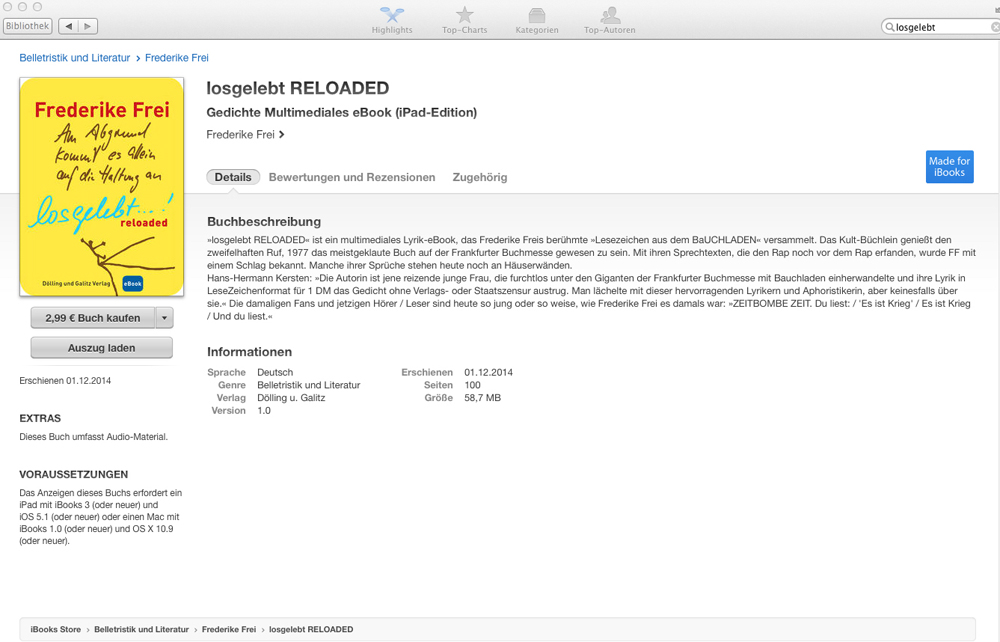This screenshot has width=1000, height=642.
Task: Switch to the Zugehörig tab
Action: tap(480, 177)
